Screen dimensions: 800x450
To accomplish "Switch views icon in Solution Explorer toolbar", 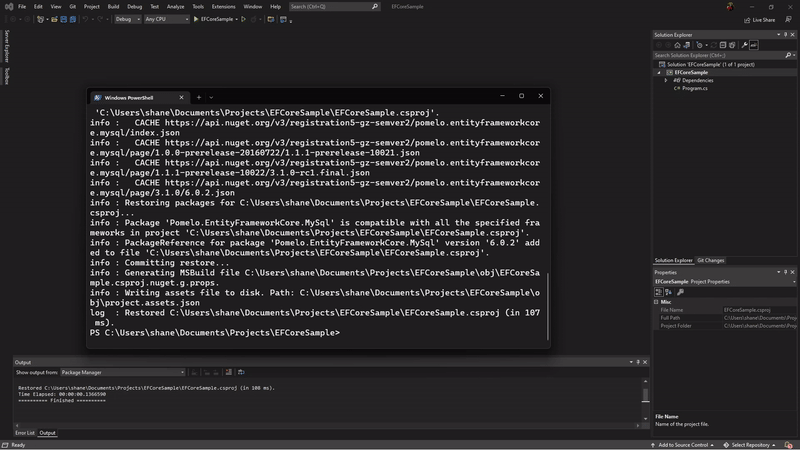I will click(687, 45).
